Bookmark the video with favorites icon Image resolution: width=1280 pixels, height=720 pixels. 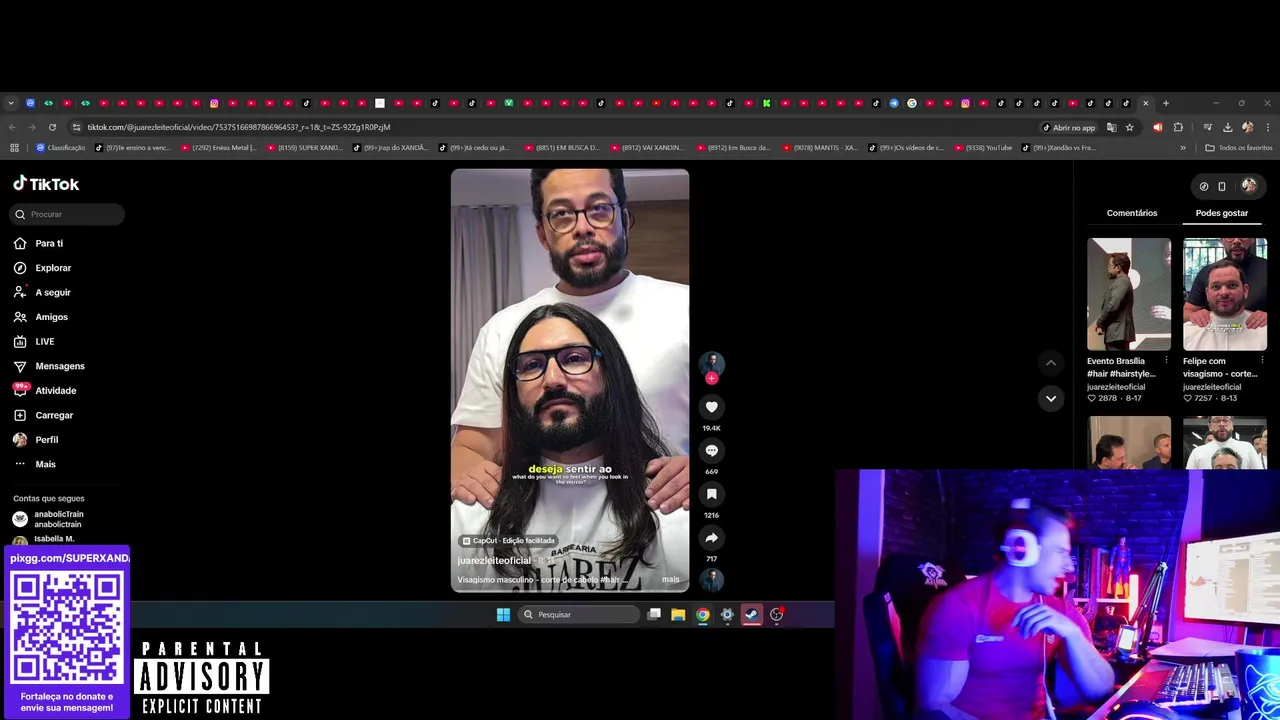(x=711, y=494)
